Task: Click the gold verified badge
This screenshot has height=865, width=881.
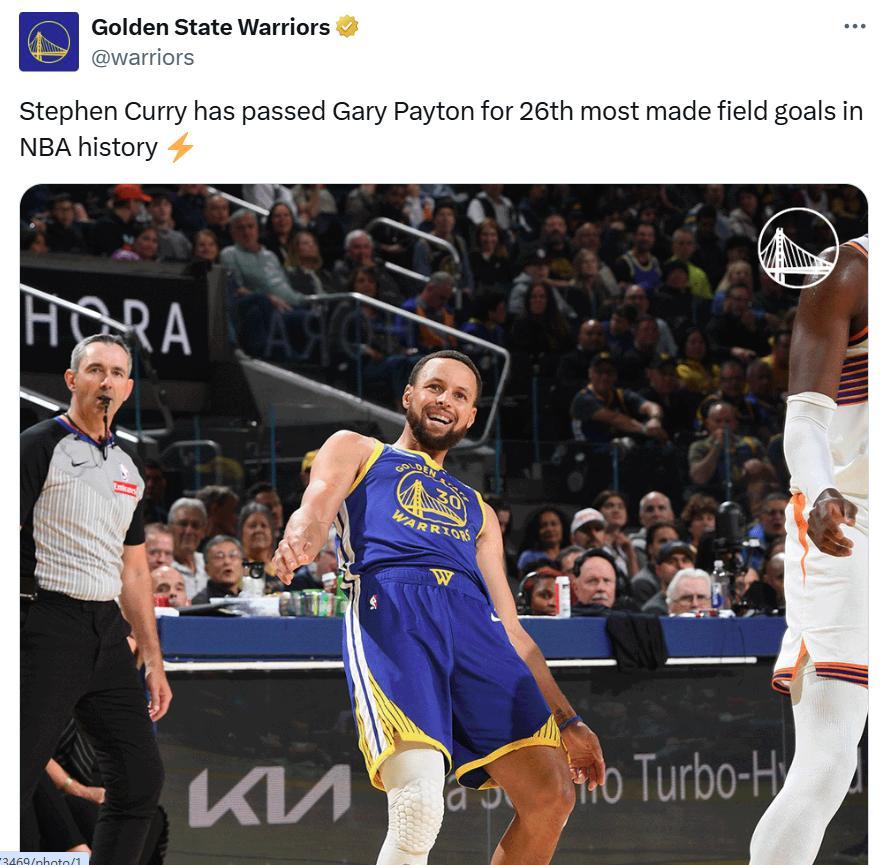Action: click(347, 26)
